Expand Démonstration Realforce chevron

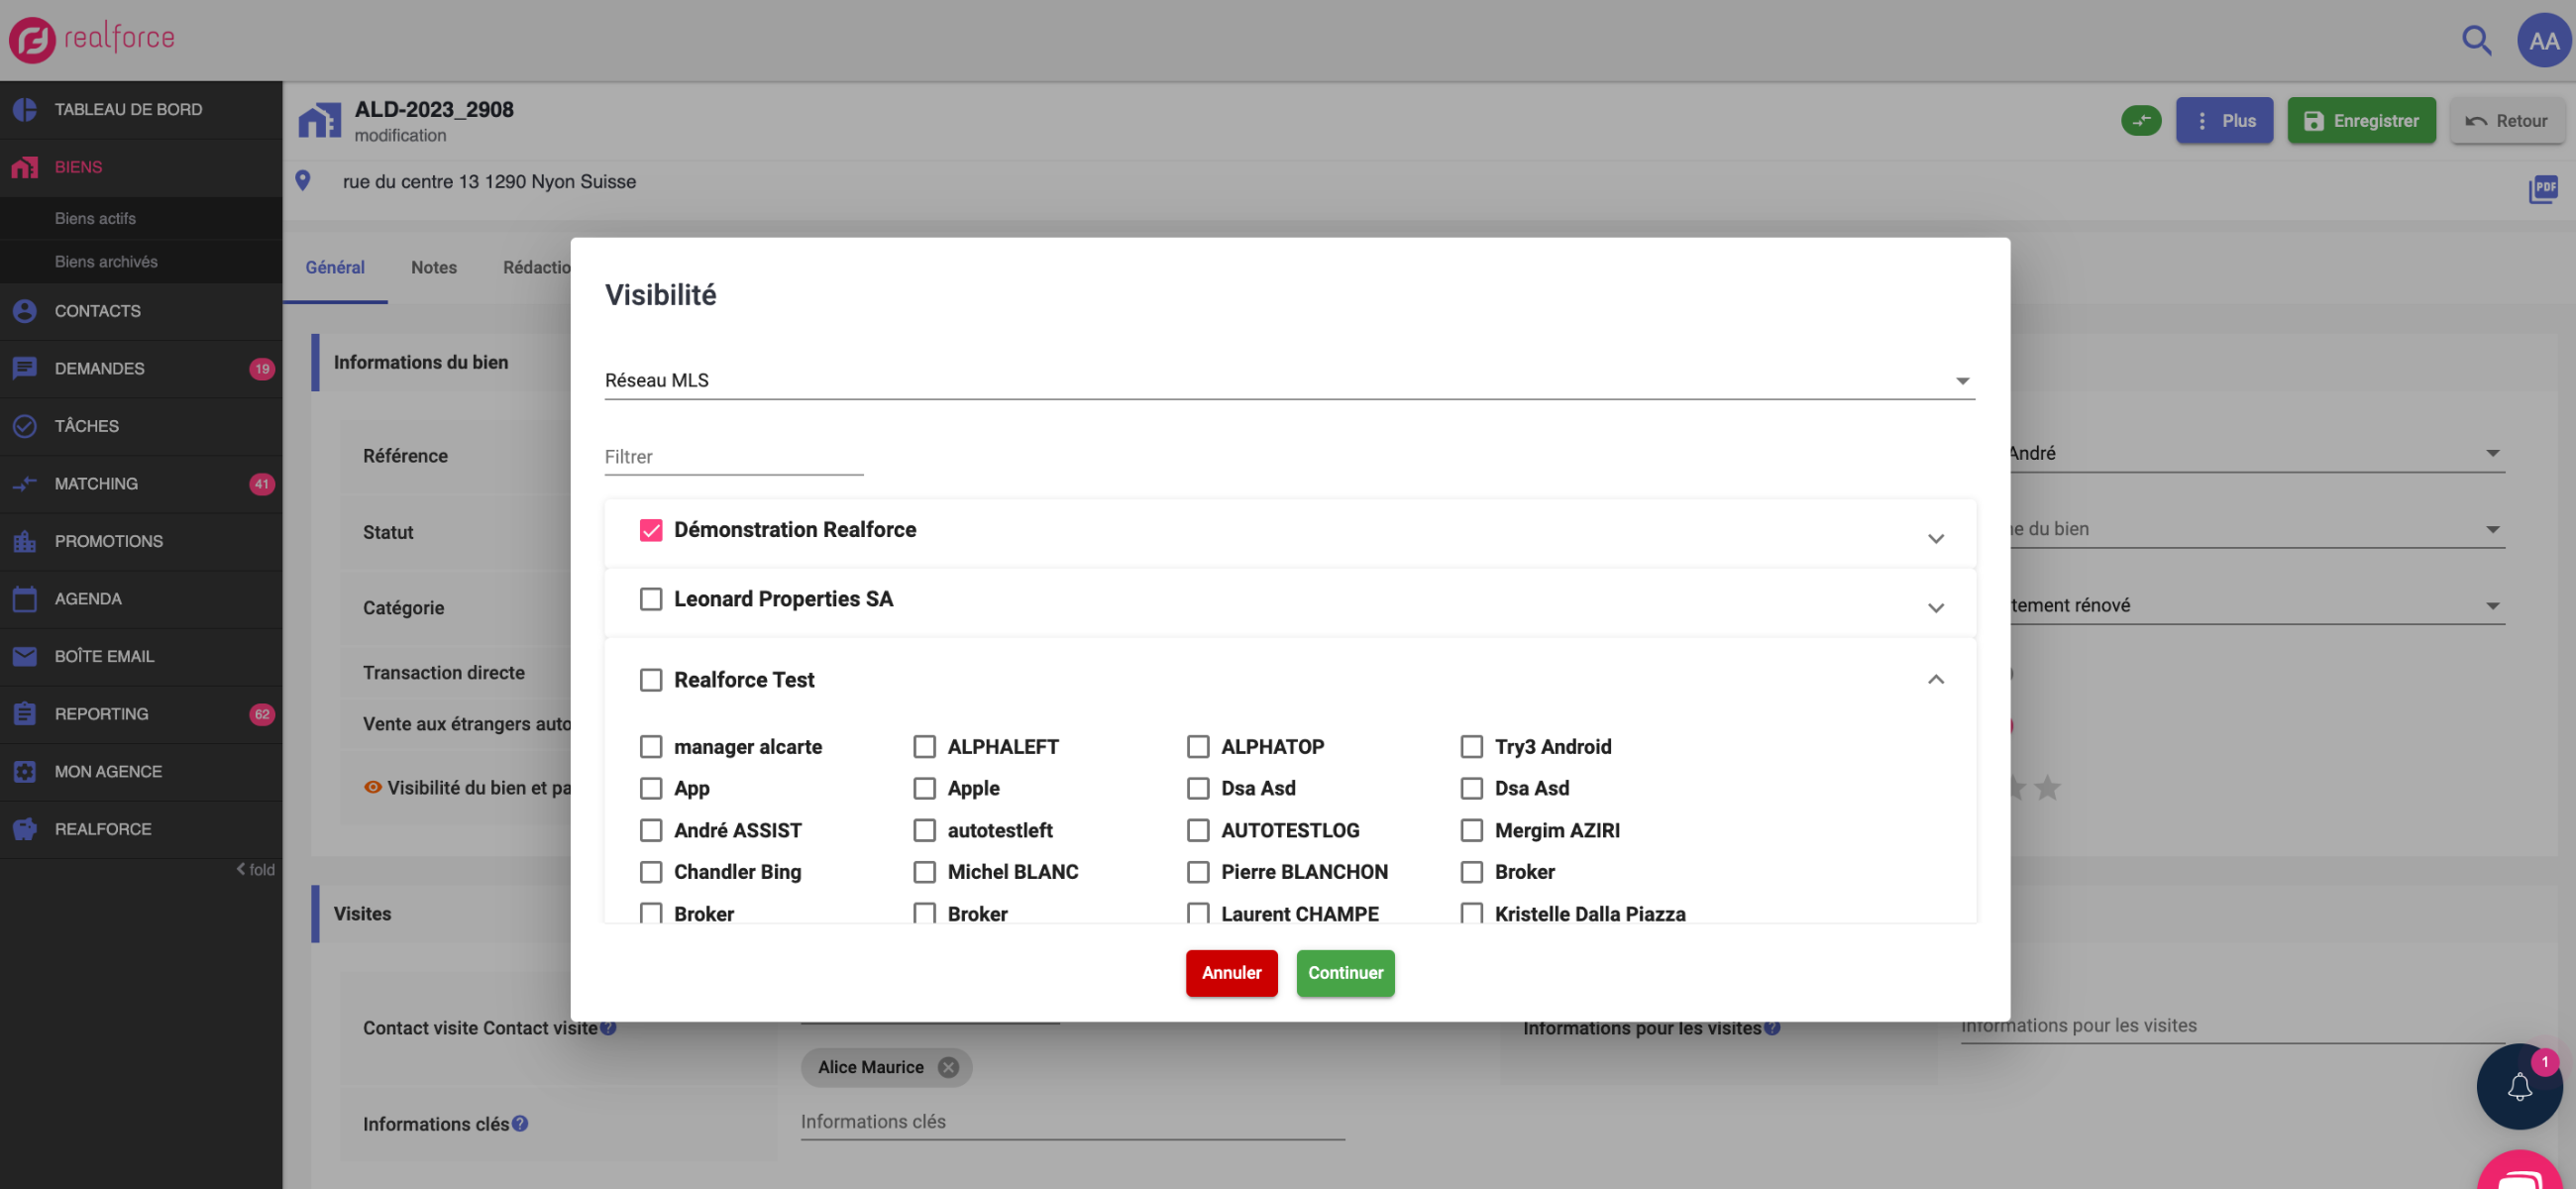click(x=1936, y=539)
